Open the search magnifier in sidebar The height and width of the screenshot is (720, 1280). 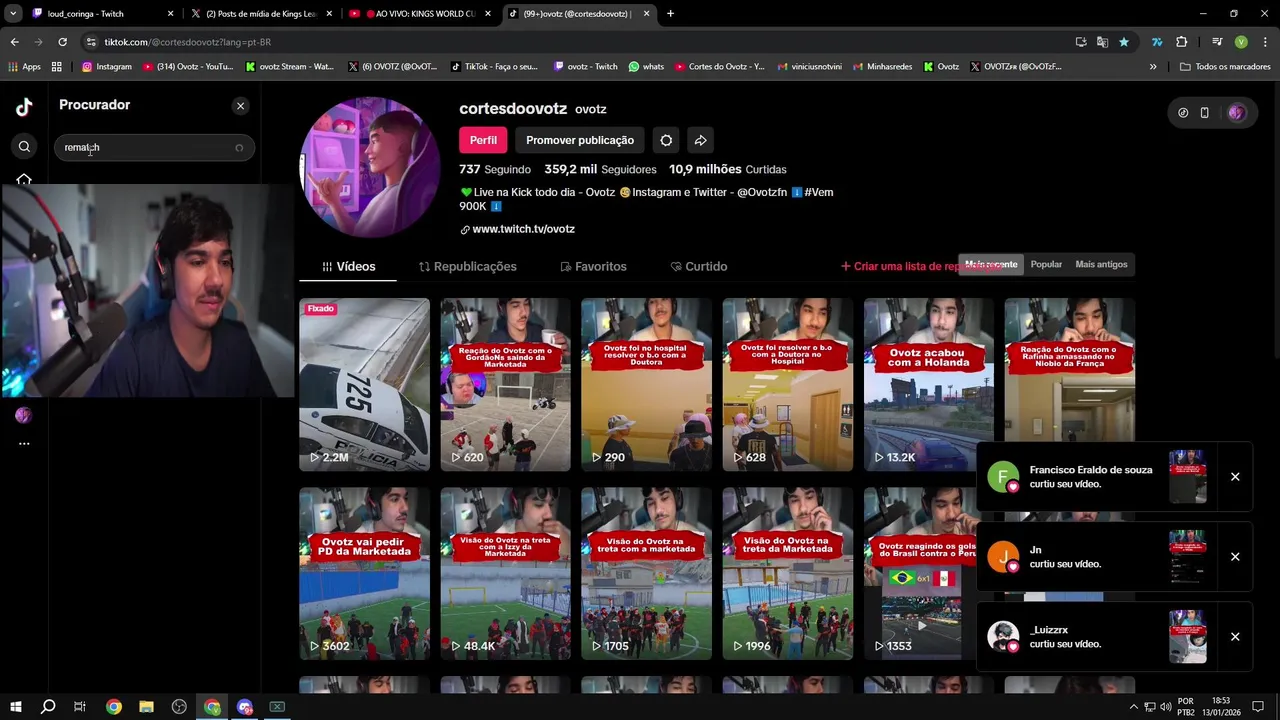click(x=24, y=147)
